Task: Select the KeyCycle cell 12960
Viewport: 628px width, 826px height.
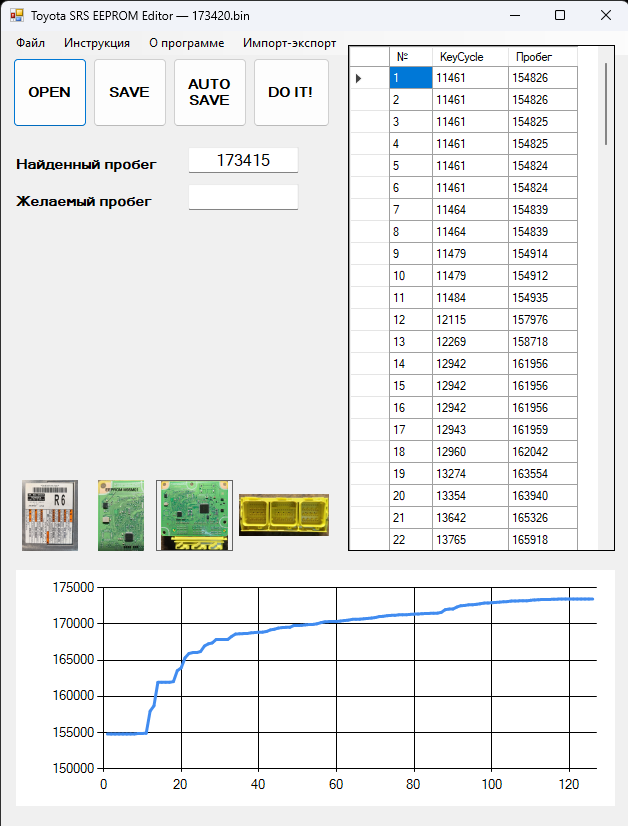Action: point(470,452)
